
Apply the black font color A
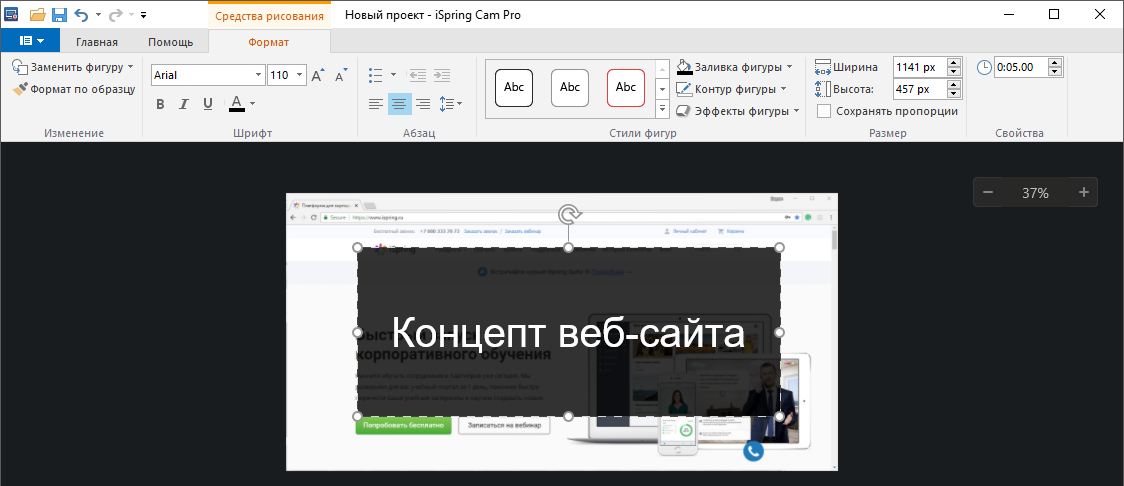click(237, 104)
